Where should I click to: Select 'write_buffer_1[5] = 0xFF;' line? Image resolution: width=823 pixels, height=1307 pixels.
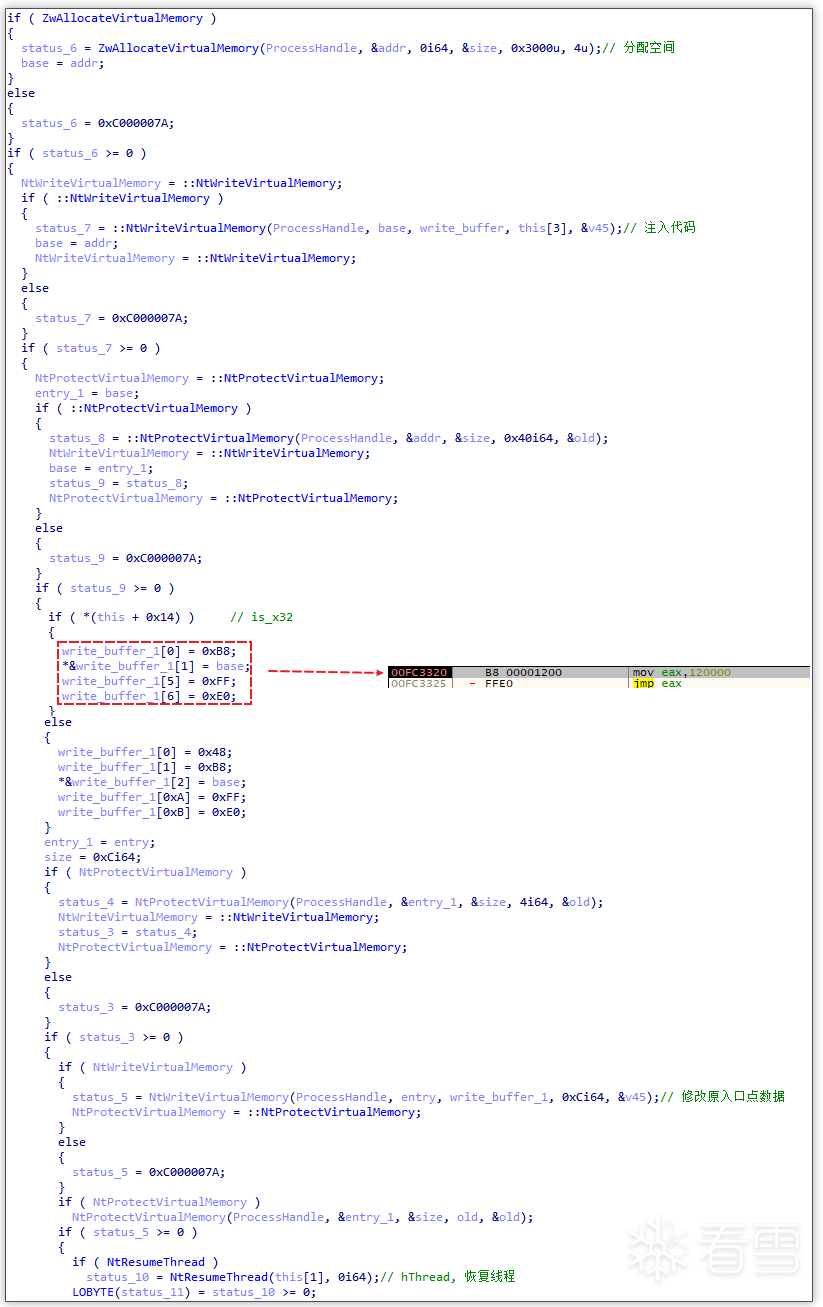149,681
